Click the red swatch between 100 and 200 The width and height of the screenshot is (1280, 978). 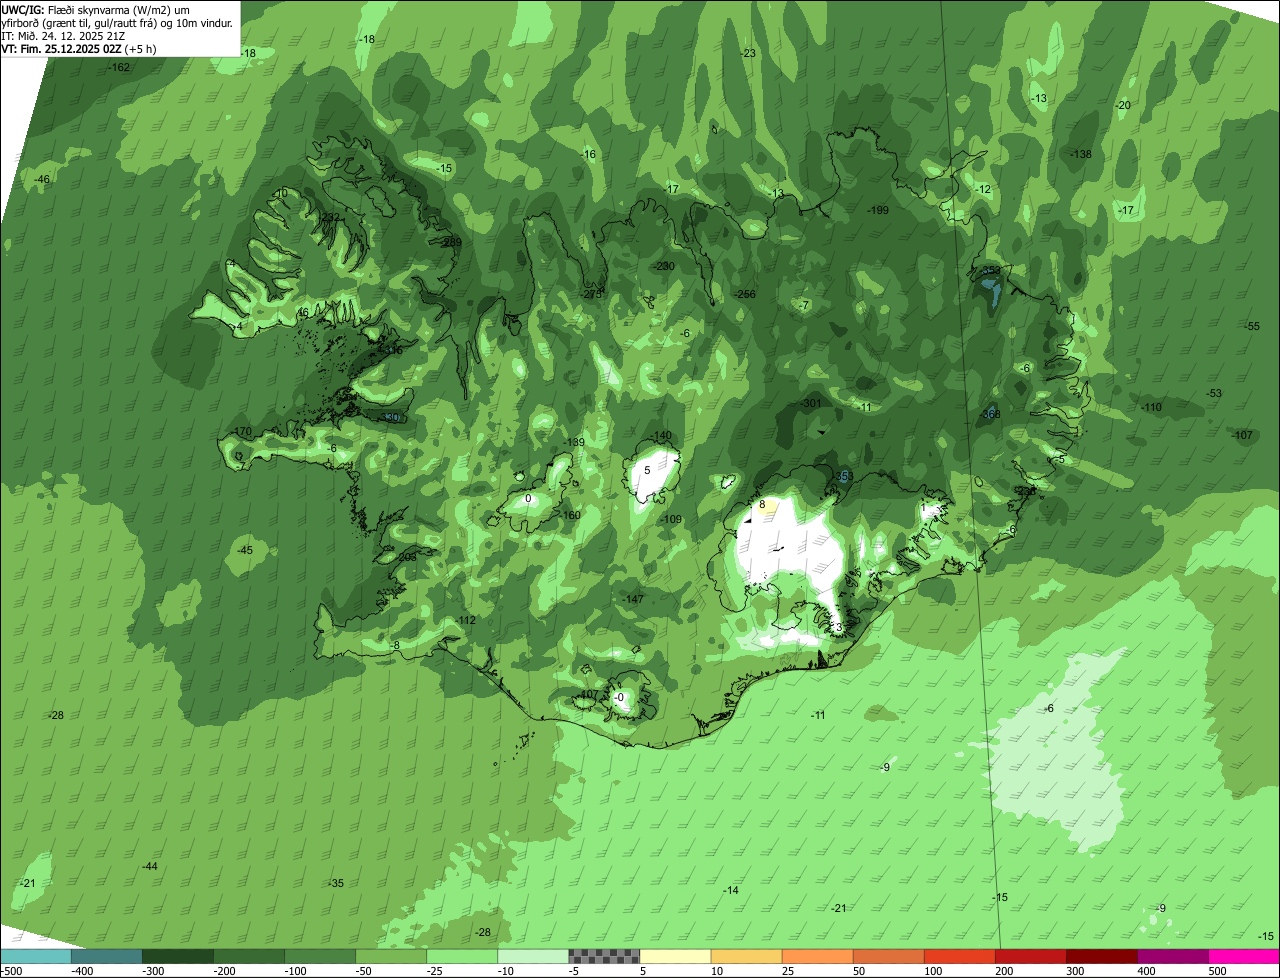click(959, 956)
